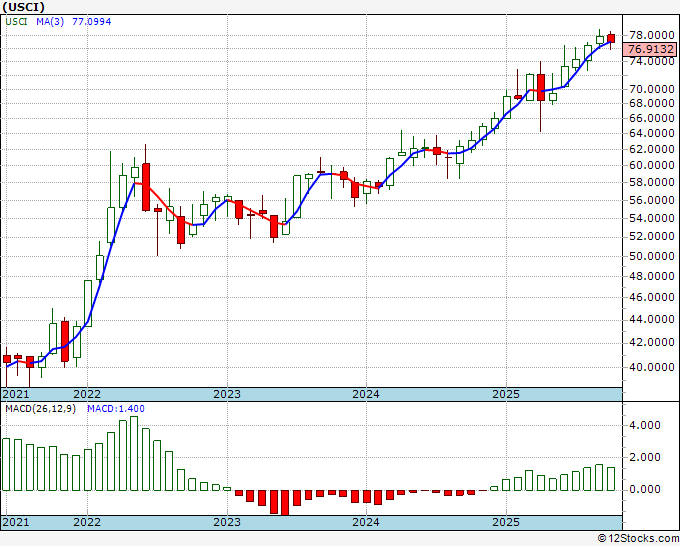
Task: Select the 58.0000 price axis label
Action: coord(652,182)
